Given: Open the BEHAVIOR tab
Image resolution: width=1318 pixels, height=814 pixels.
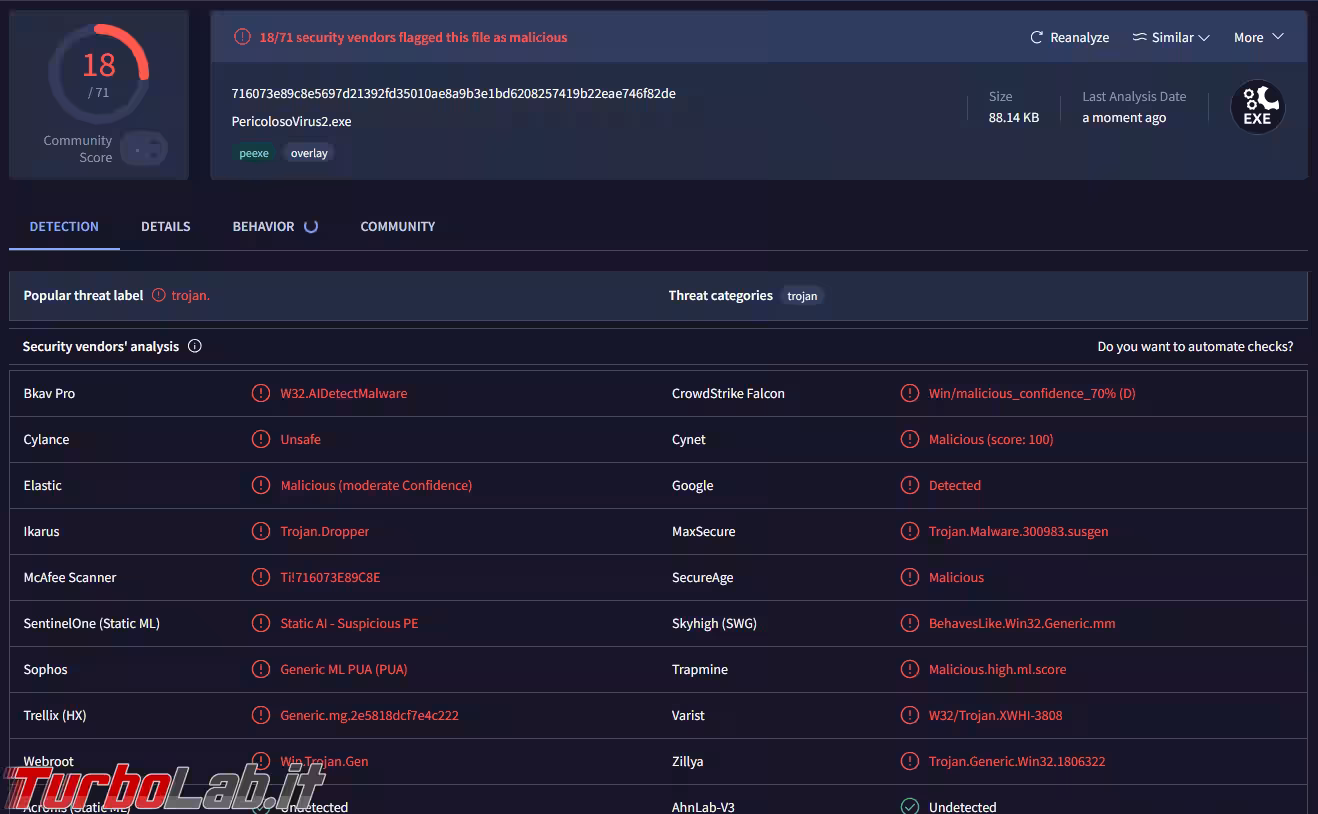Looking at the screenshot, I should (264, 227).
